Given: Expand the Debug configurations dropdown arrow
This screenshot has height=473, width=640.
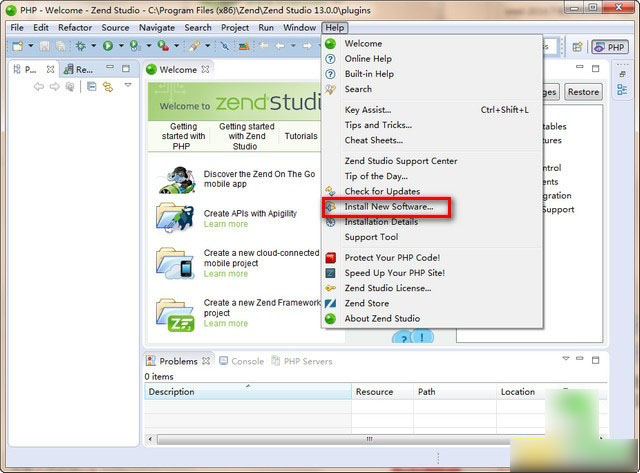Looking at the screenshot, I should [x=93, y=46].
